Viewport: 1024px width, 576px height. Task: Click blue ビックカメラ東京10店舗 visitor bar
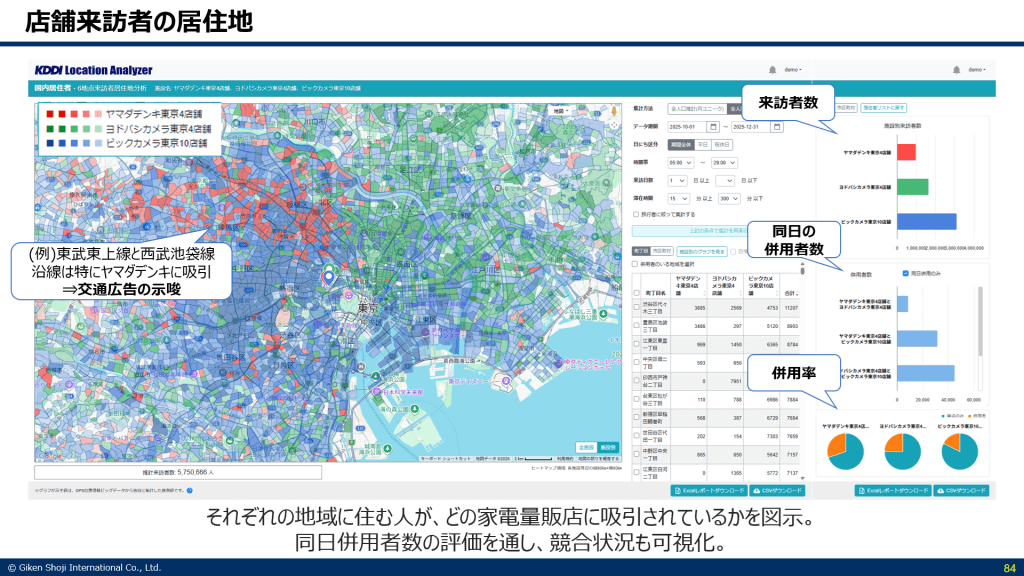(927, 221)
